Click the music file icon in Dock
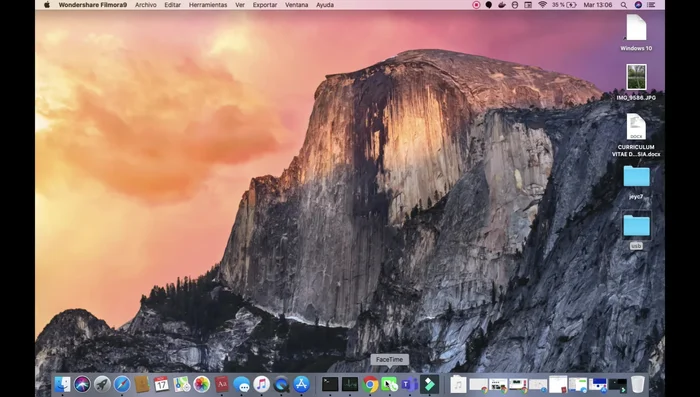700x397 pixels. 458,384
